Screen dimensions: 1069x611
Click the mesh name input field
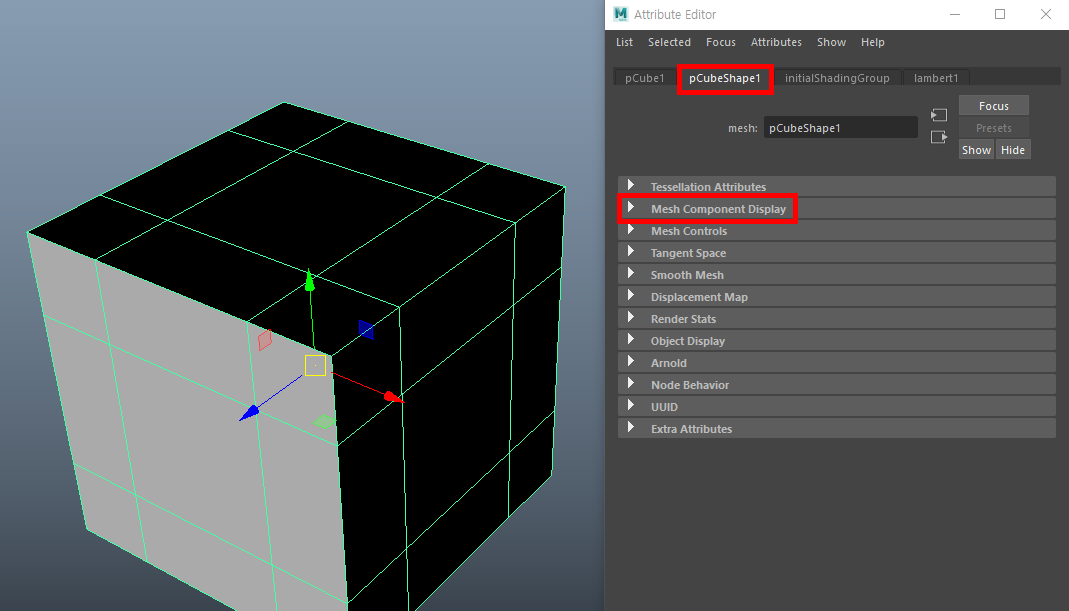[x=840, y=128]
